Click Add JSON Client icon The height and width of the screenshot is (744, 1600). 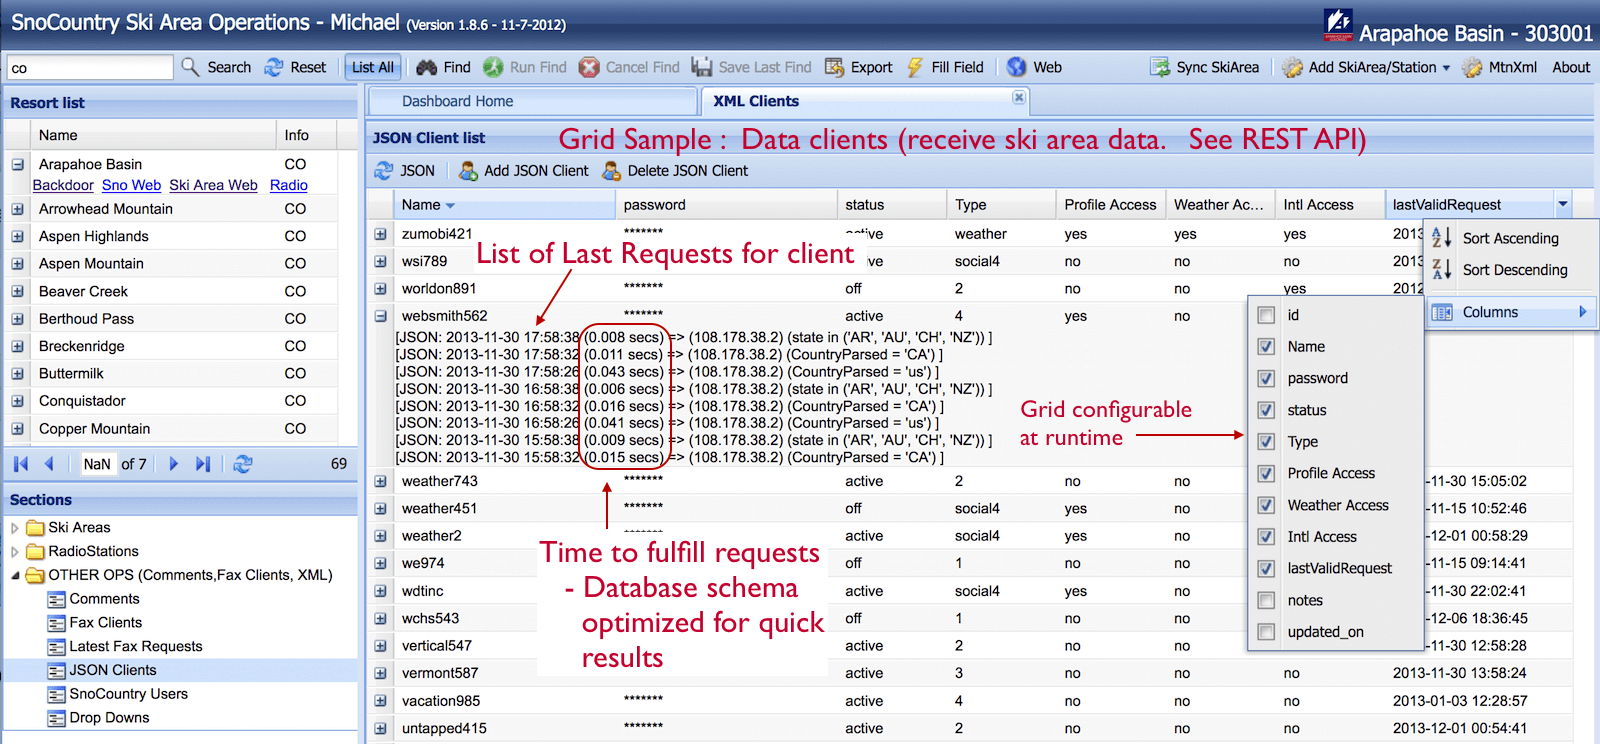coord(468,171)
